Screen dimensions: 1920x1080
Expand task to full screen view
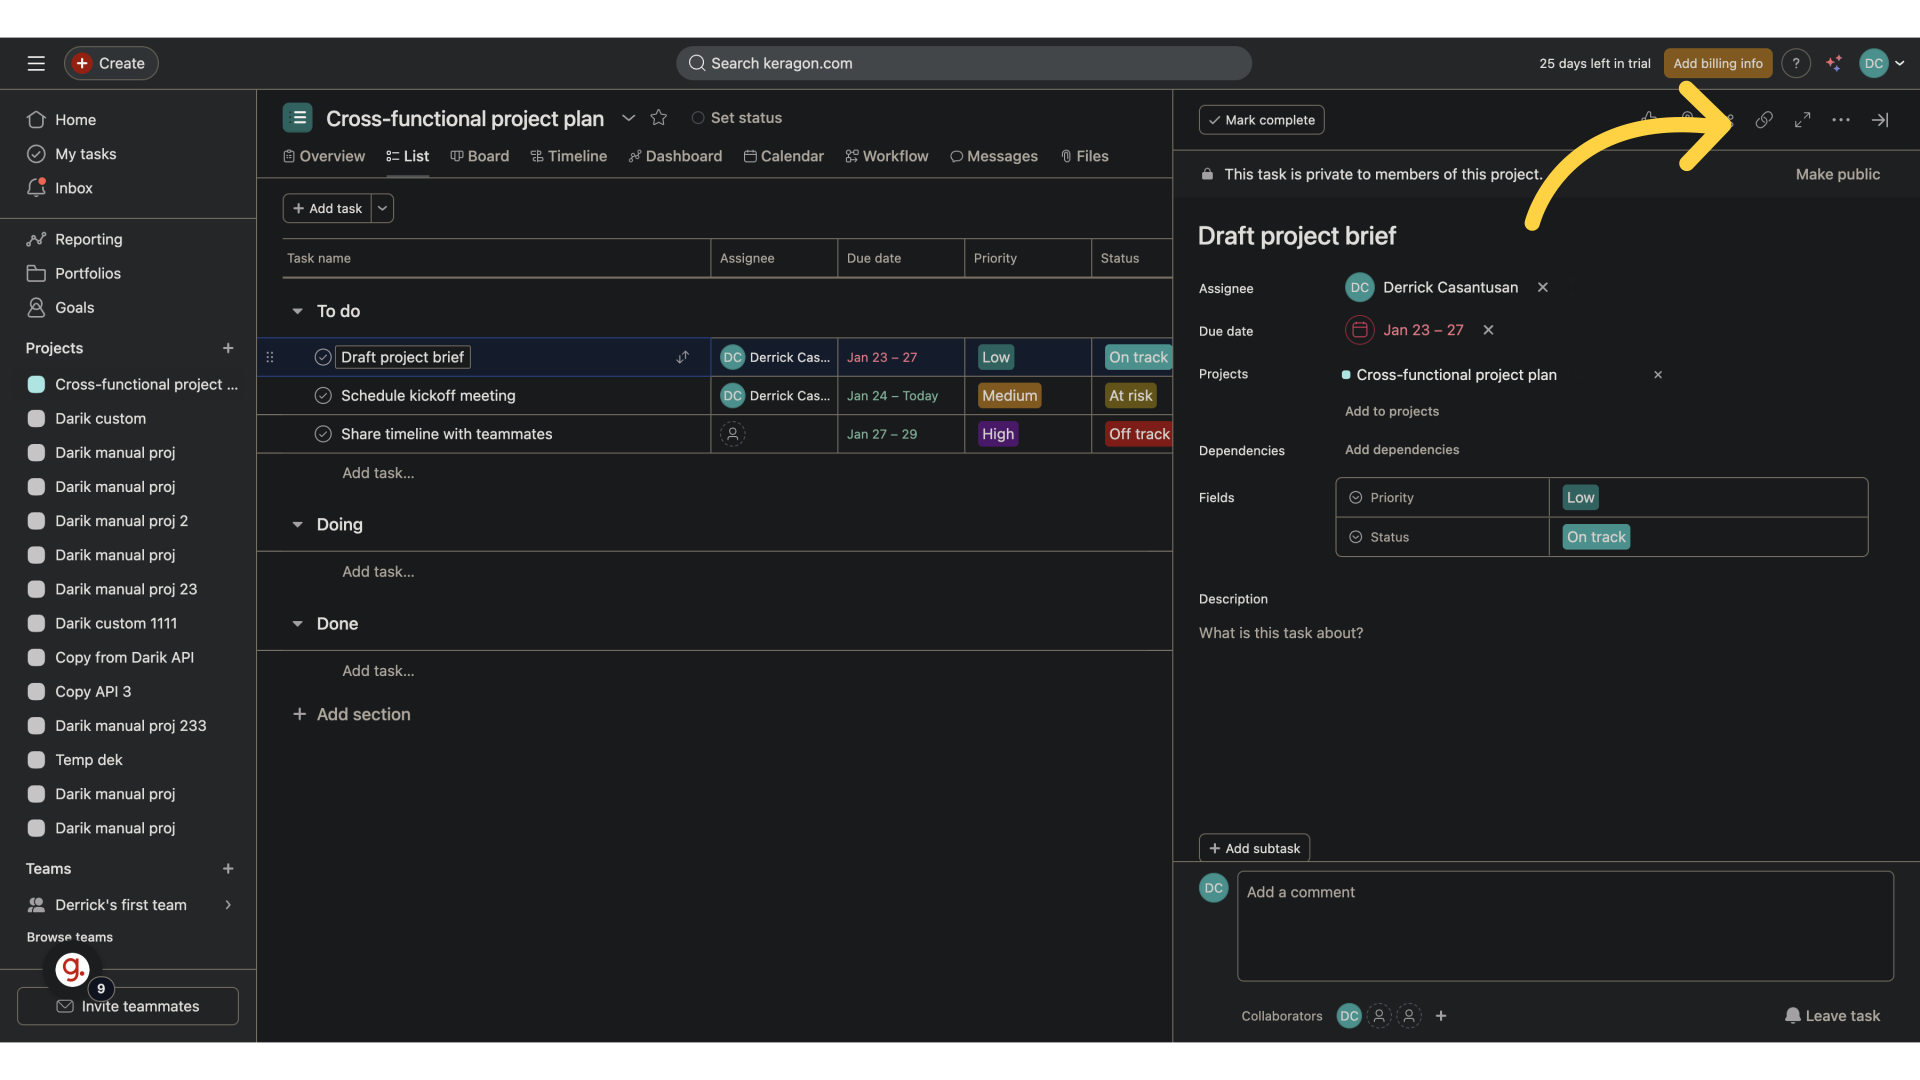tap(1803, 120)
